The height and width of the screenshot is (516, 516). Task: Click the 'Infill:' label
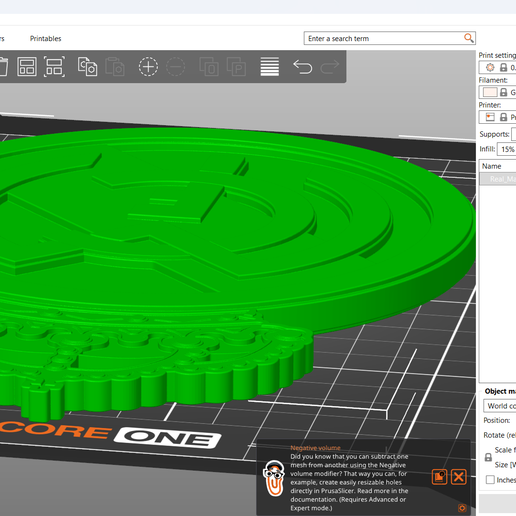tap(487, 149)
